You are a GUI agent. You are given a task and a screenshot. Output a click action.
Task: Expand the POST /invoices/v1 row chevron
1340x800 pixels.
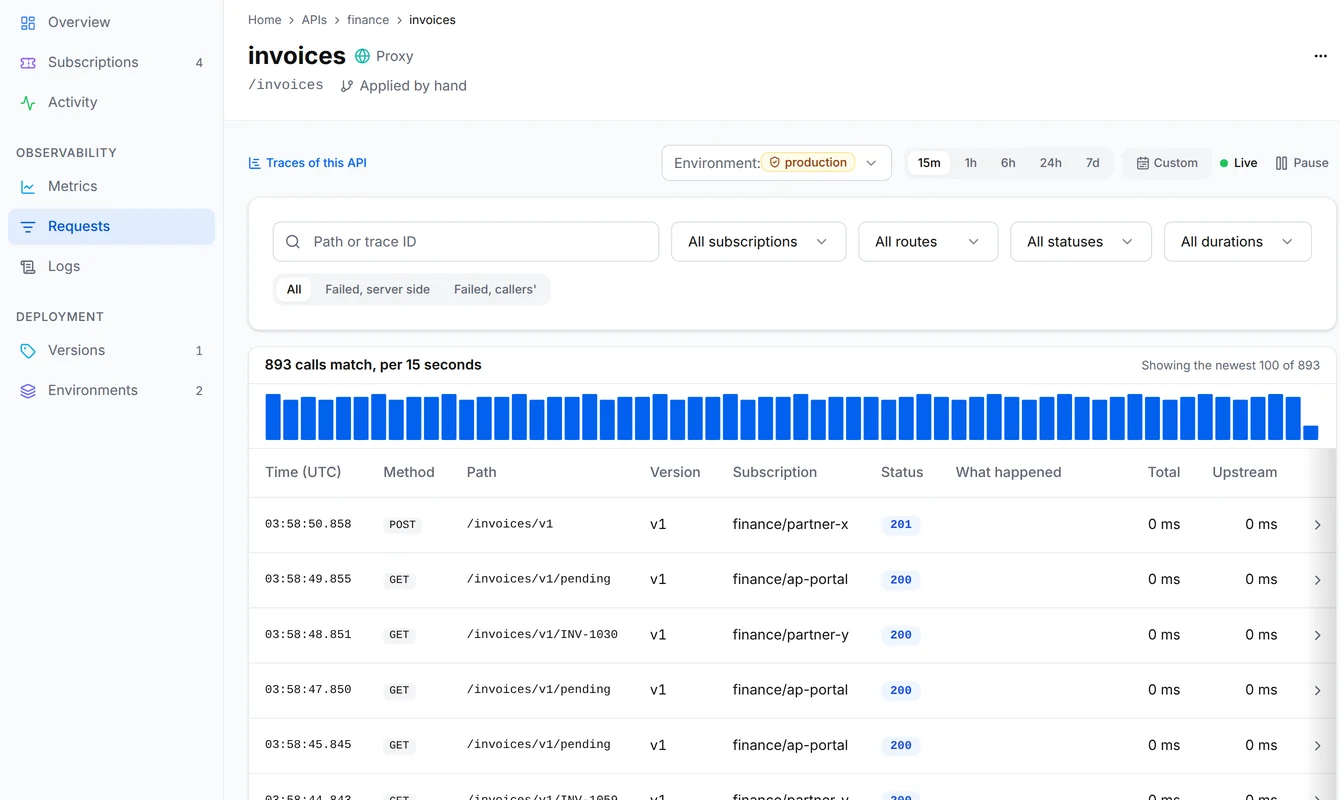click(1317, 525)
